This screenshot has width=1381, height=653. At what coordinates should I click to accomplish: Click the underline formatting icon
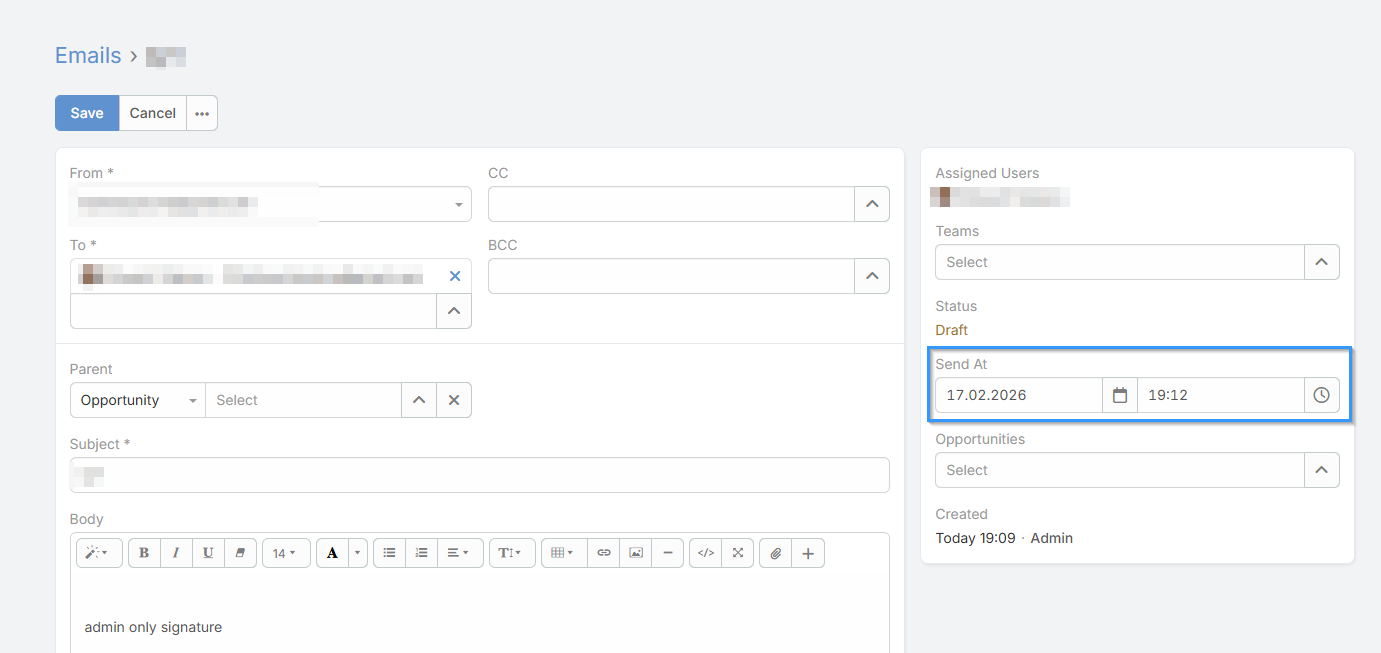(x=208, y=553)
